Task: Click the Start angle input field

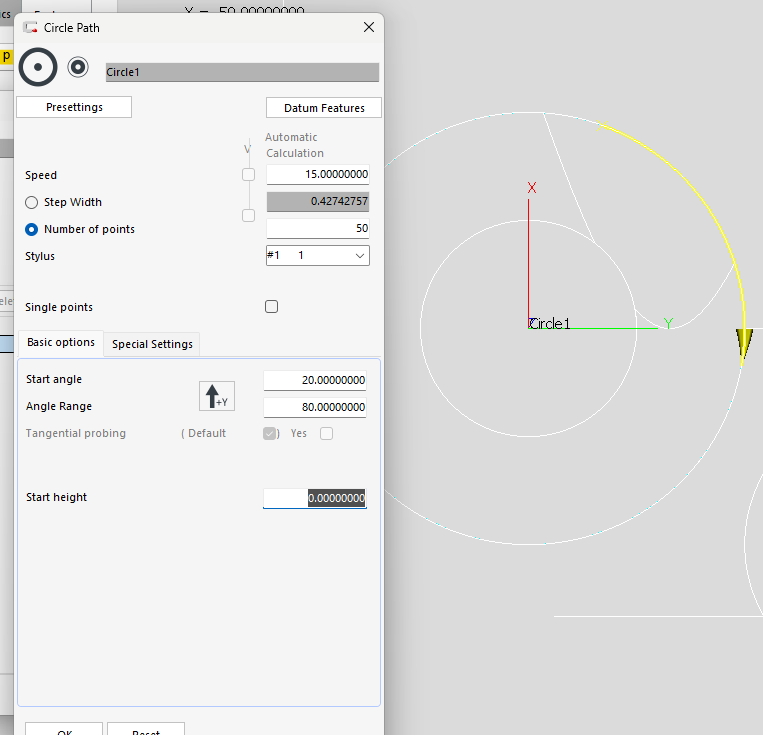Action: click(x=314, y=380)
